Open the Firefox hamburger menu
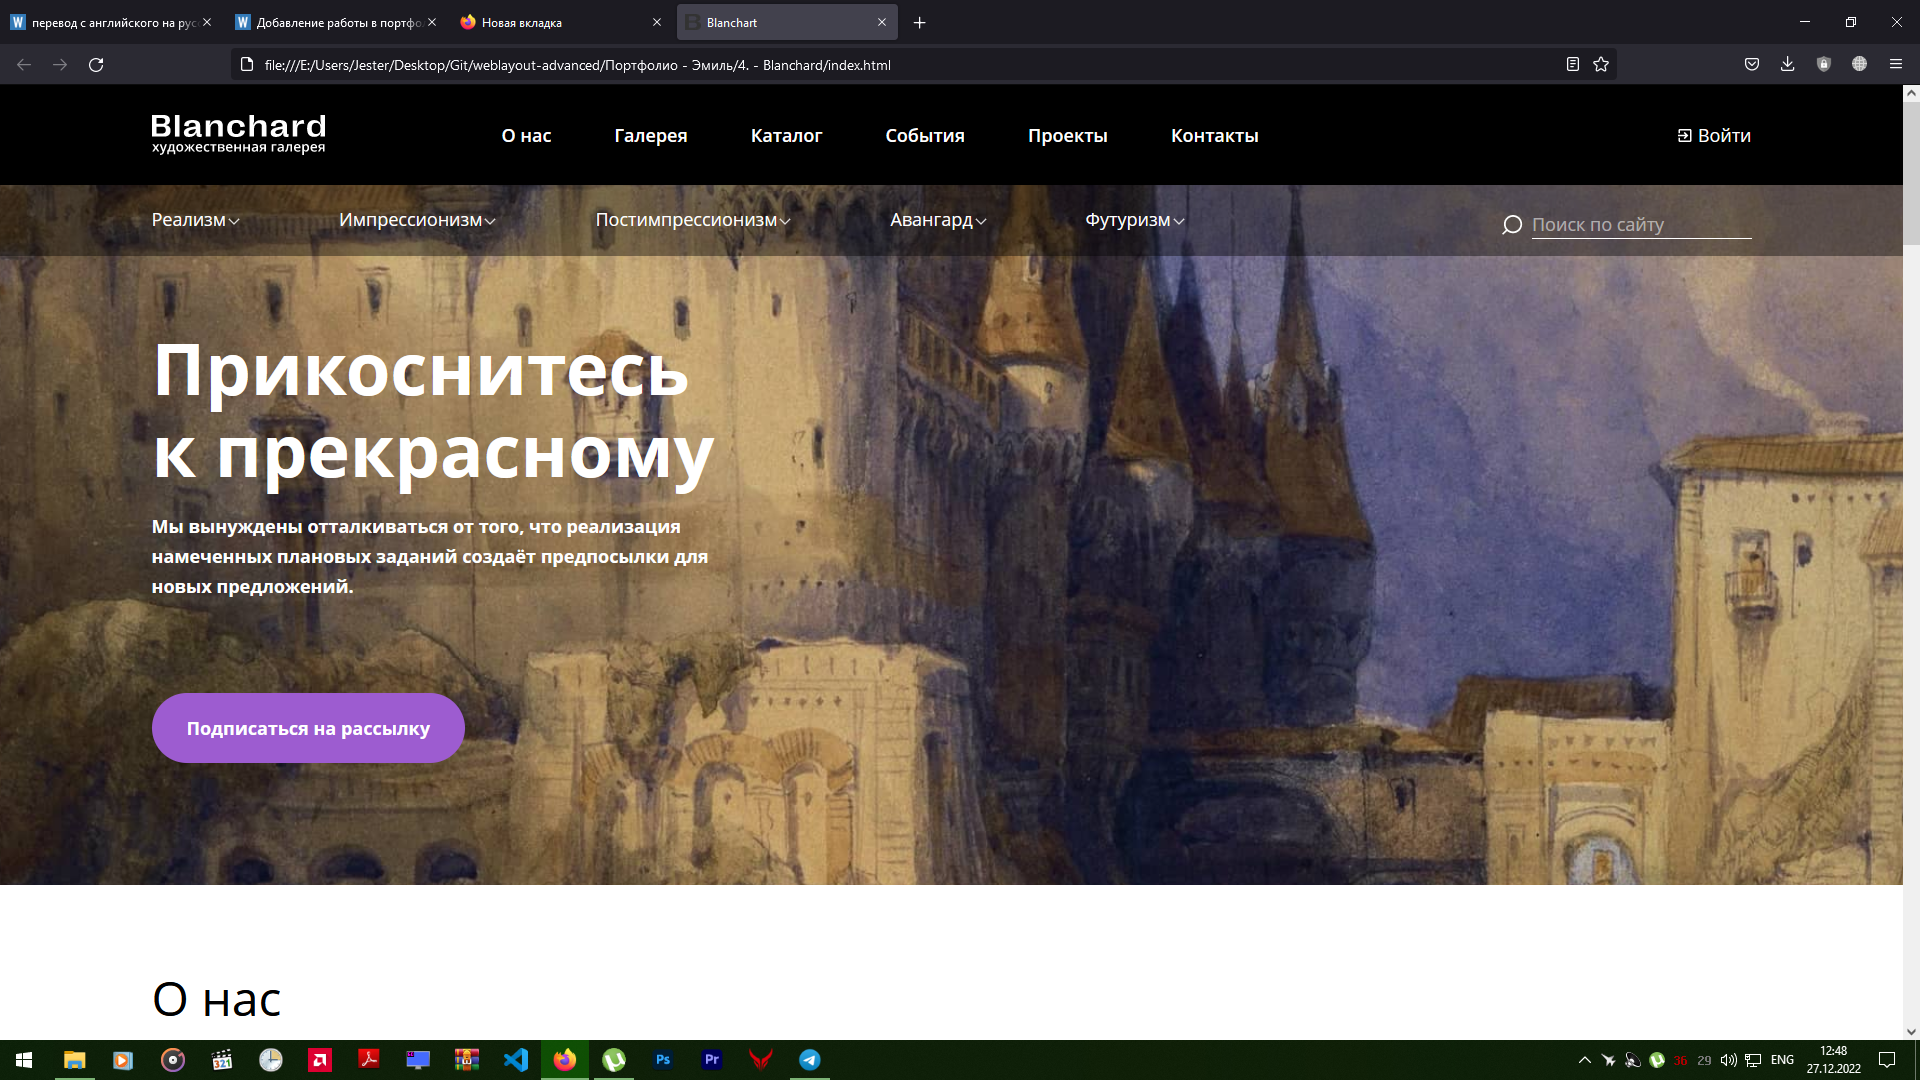 tap(1896, 65)
